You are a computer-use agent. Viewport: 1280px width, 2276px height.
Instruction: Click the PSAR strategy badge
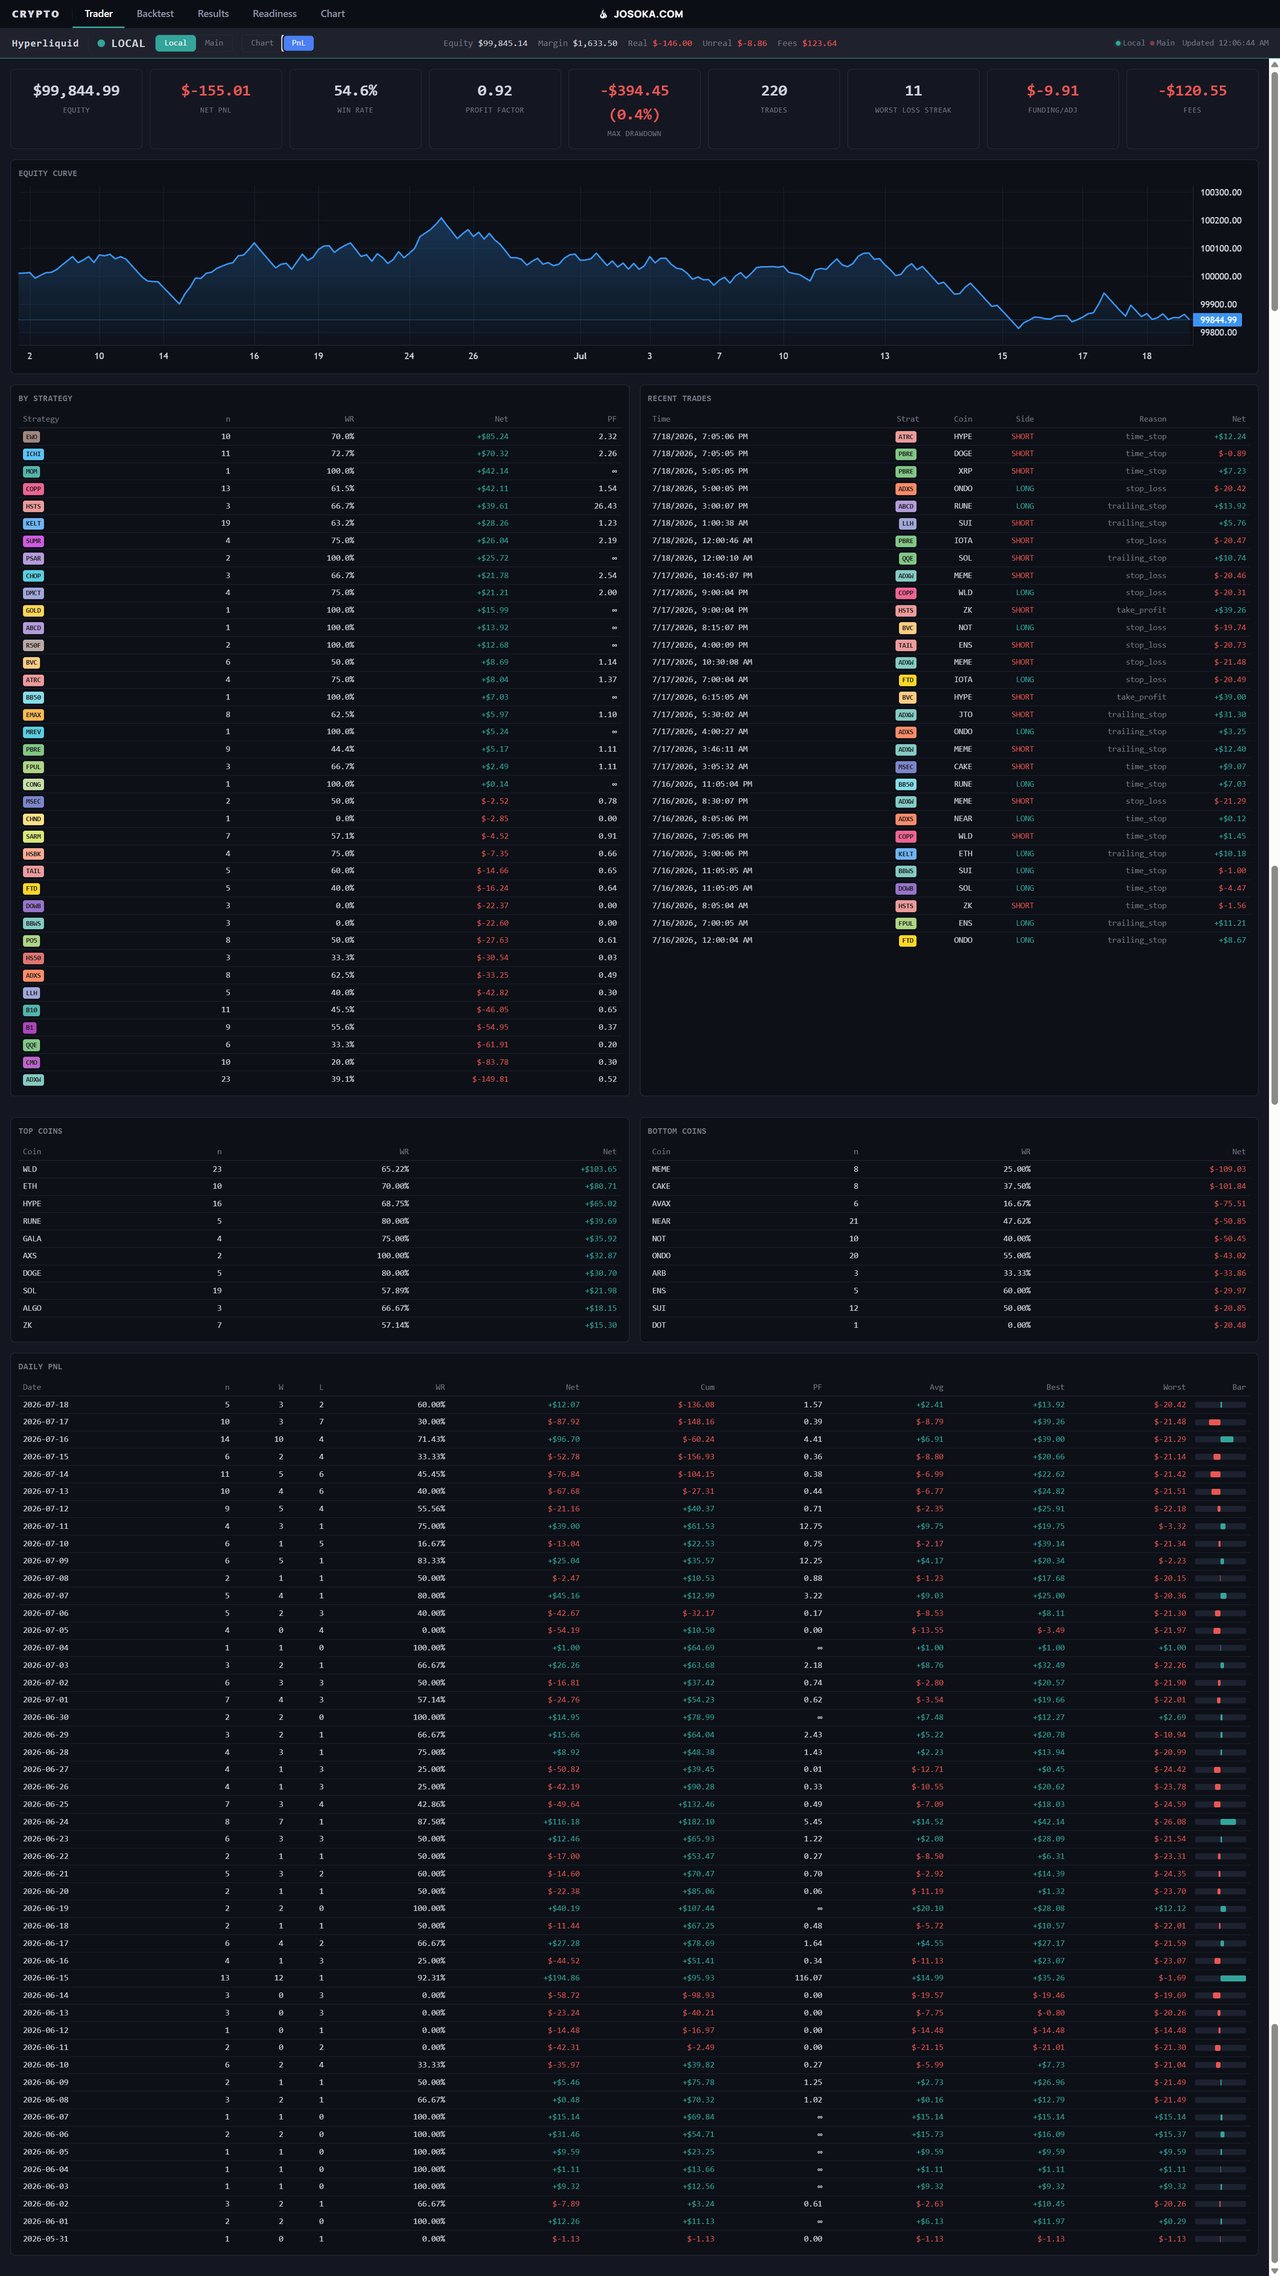point(33,558)
